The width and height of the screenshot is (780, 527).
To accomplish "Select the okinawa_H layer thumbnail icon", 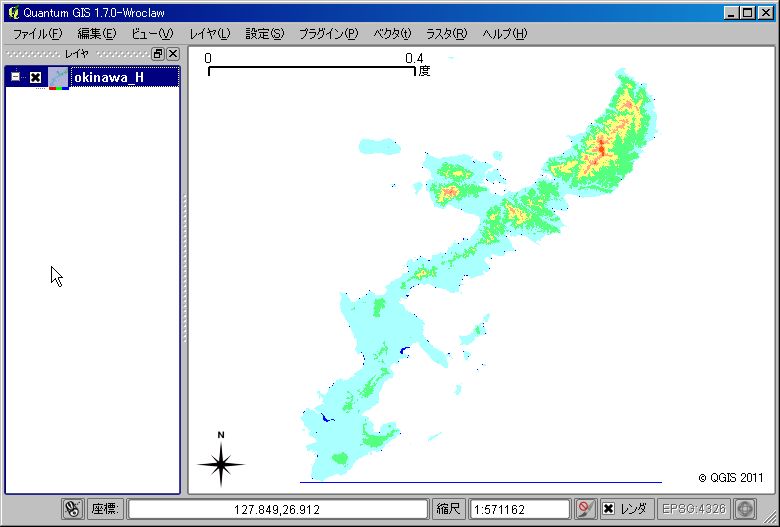I will pos(58,78).
